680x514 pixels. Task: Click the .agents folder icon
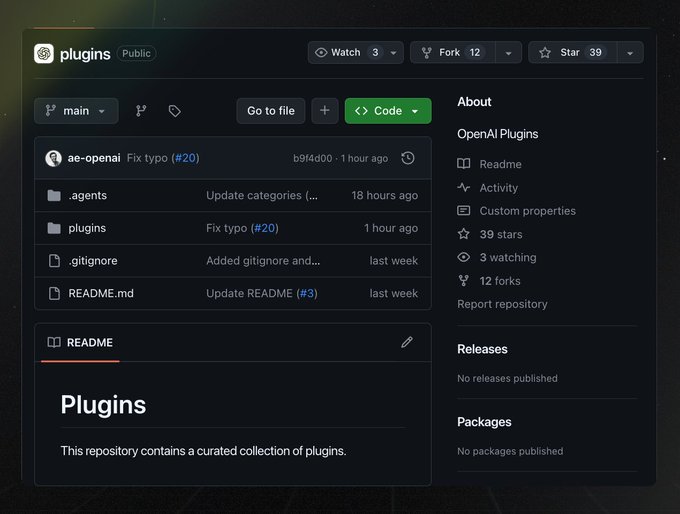click(x=54, y=196)
